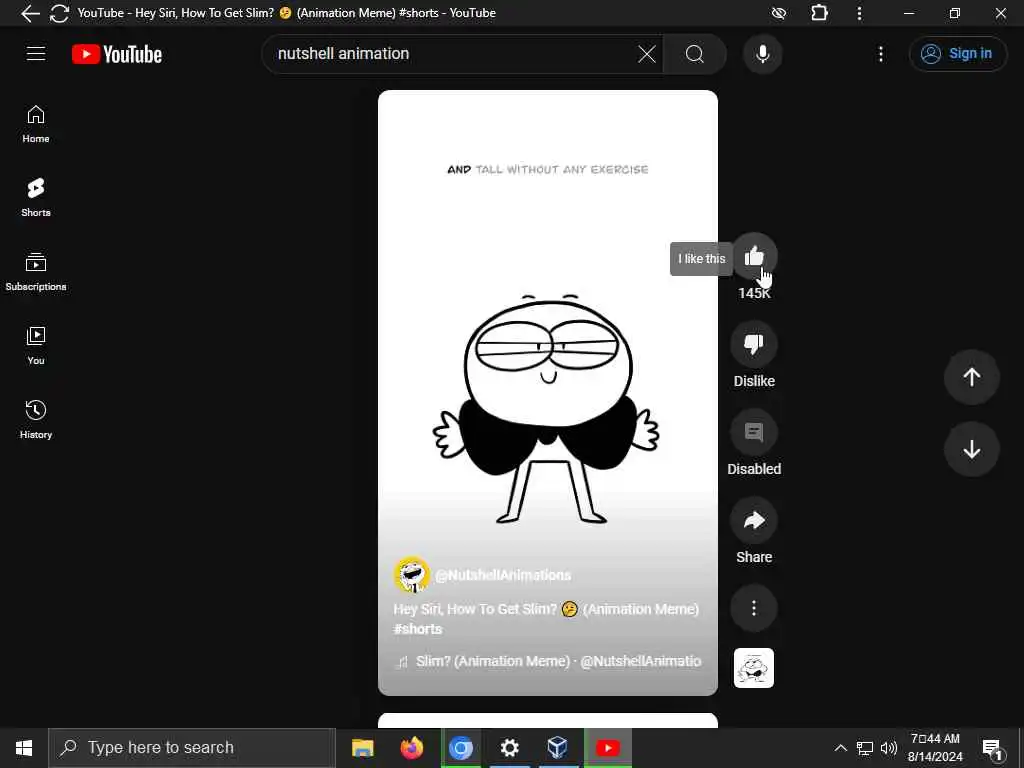Switch to Chromium browser in taskbar
Image resolution: width=1024 pixels, height=768 pixels.
(x=460, y=748)
